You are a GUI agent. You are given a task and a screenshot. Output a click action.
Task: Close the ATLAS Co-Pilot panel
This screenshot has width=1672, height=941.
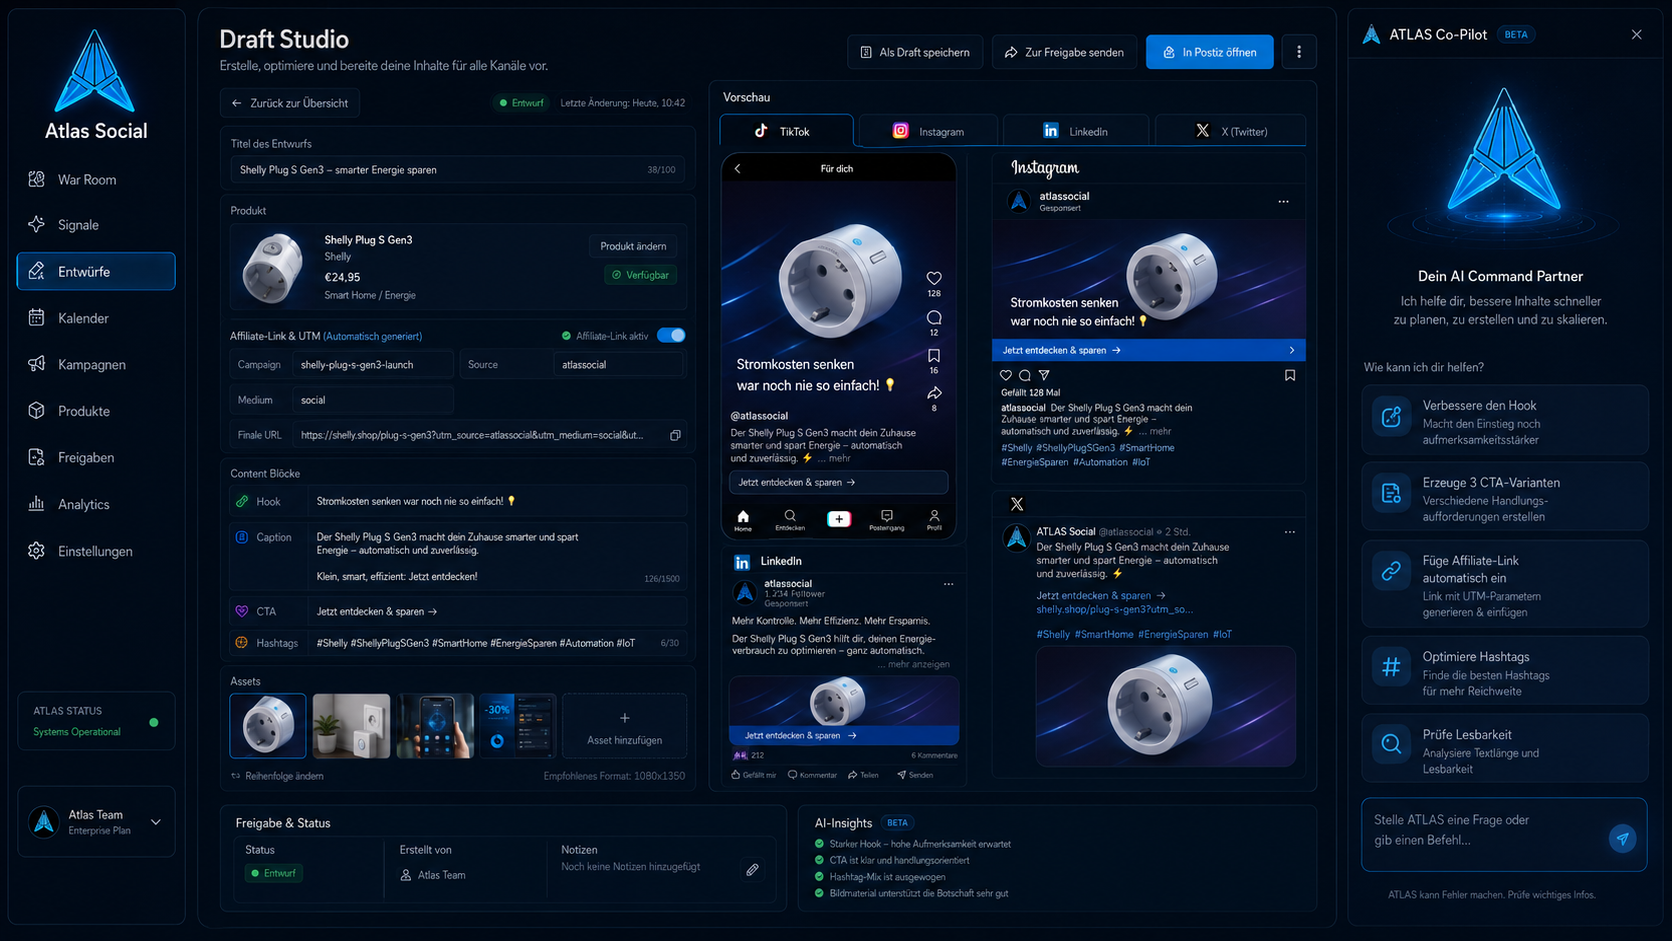point(1637,35)
